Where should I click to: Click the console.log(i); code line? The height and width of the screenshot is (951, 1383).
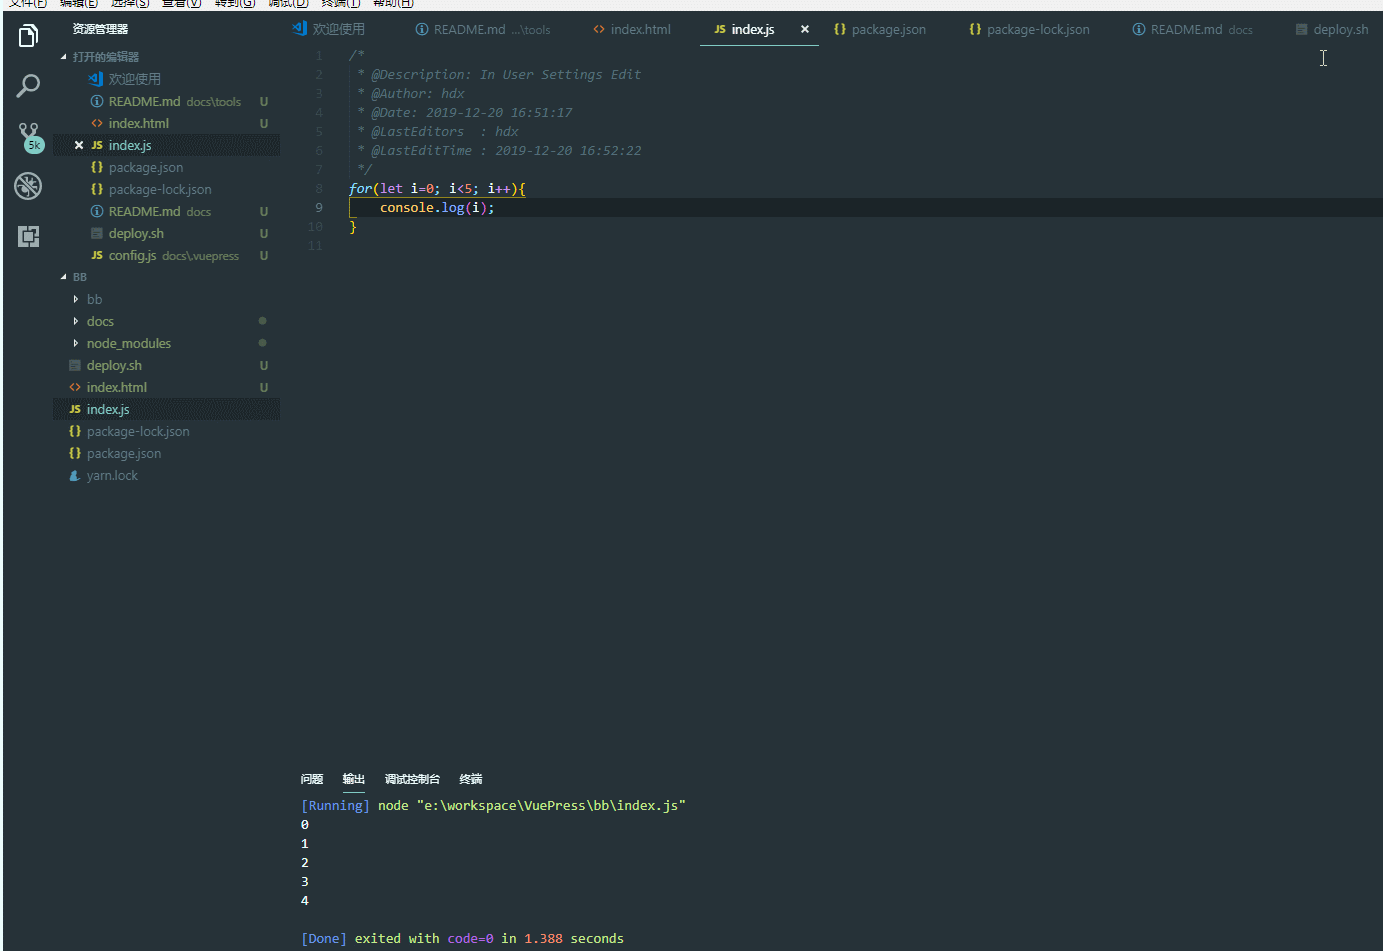click(437, 207)
